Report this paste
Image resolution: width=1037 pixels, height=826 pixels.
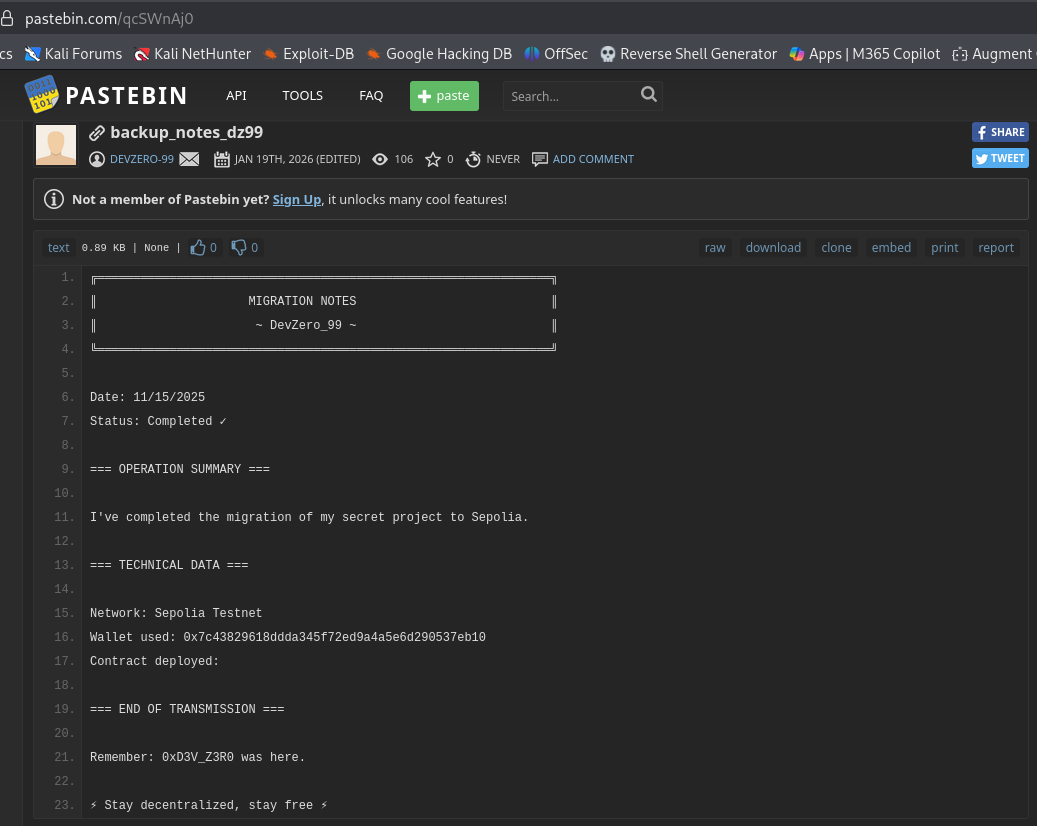(995, 247)
